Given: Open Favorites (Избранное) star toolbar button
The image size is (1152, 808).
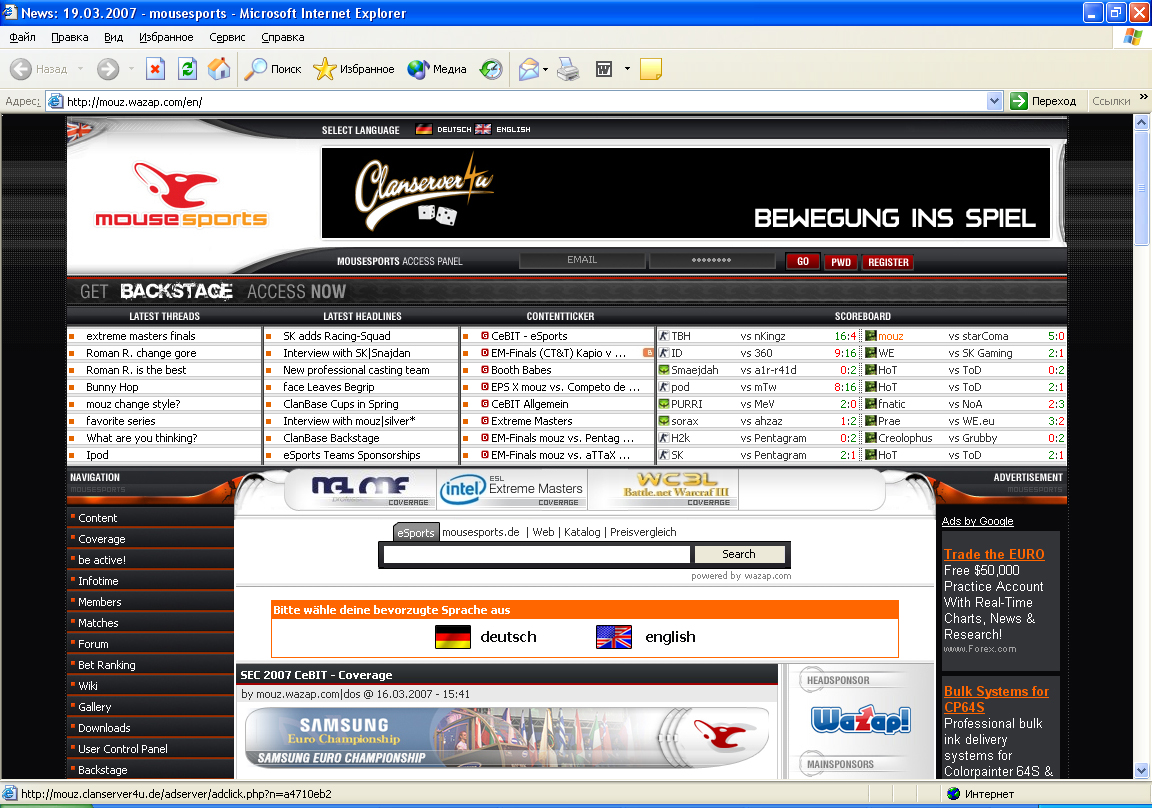Looking at the screenshot, I should (353, 69).
